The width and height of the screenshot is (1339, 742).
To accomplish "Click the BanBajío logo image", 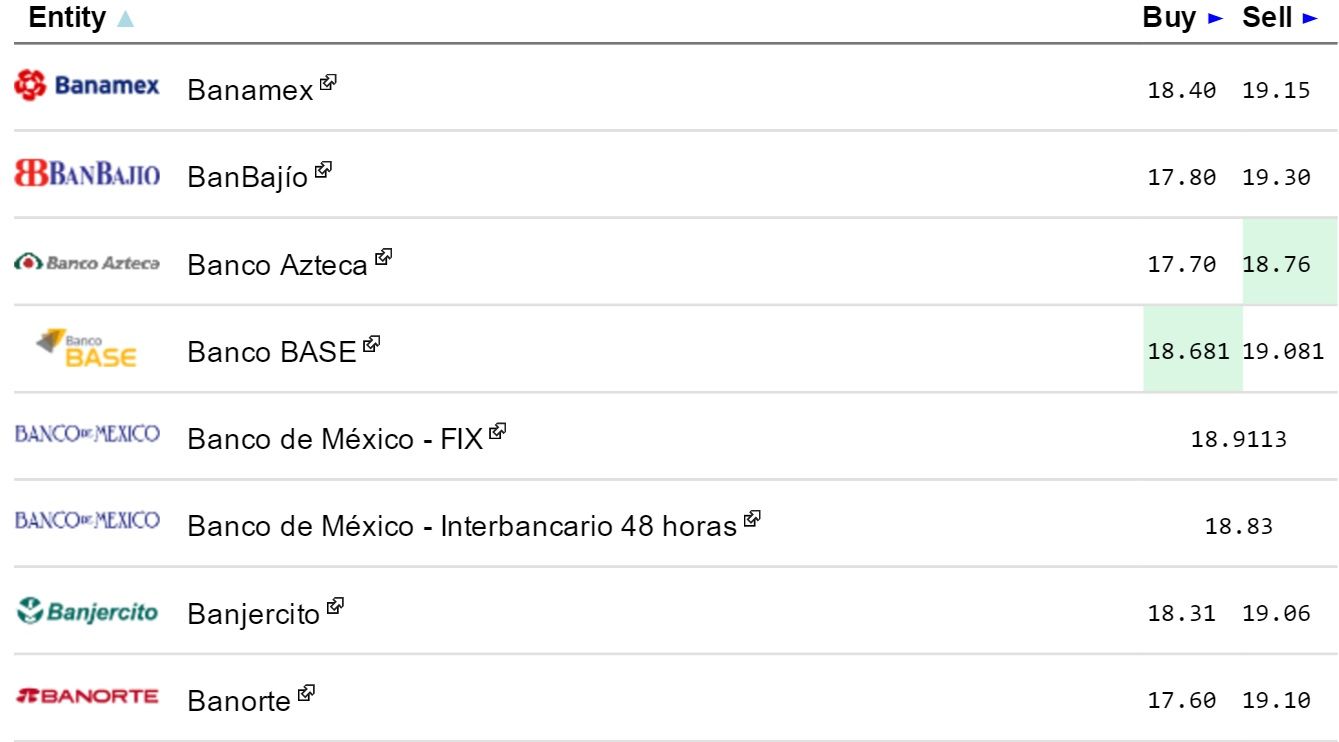I will pos(87,175).
